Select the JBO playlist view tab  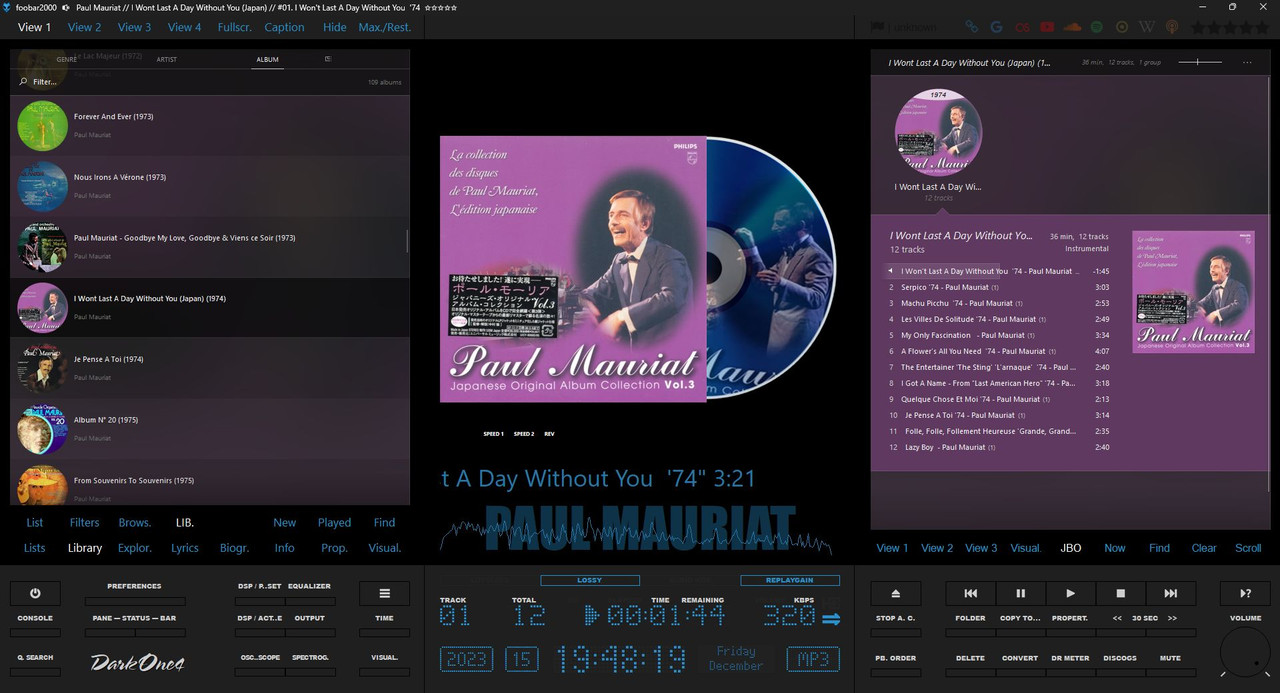click(1070, 548)
